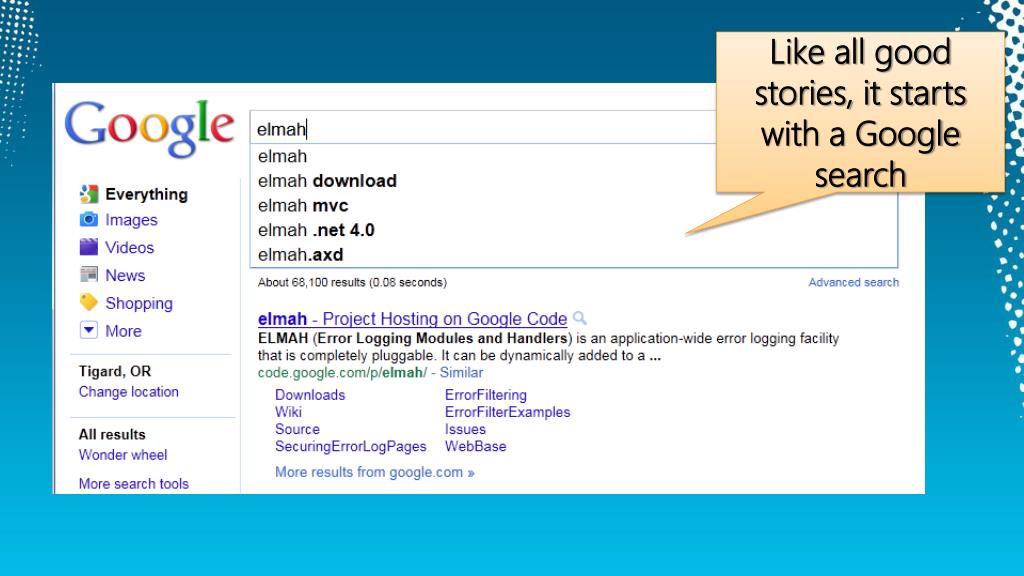Click the code.google.com/p/elmah/ URL text
This screenshot has height=576, width=1024.
click(342, 372)
